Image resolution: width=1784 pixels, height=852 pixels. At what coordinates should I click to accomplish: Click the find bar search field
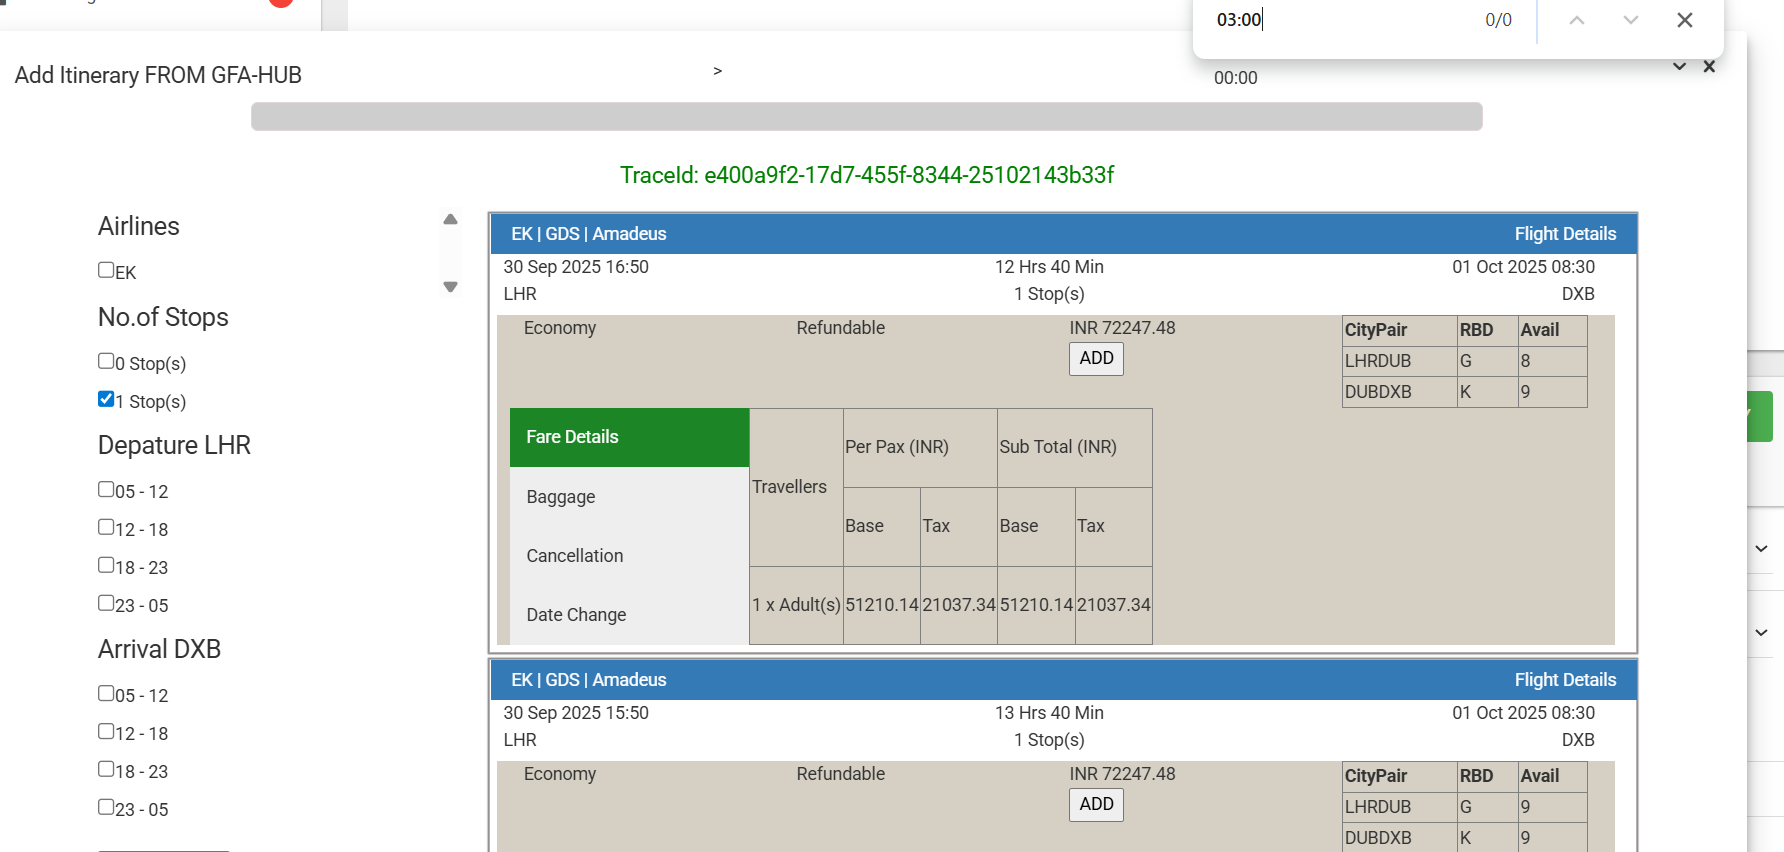coord(1340,20)
